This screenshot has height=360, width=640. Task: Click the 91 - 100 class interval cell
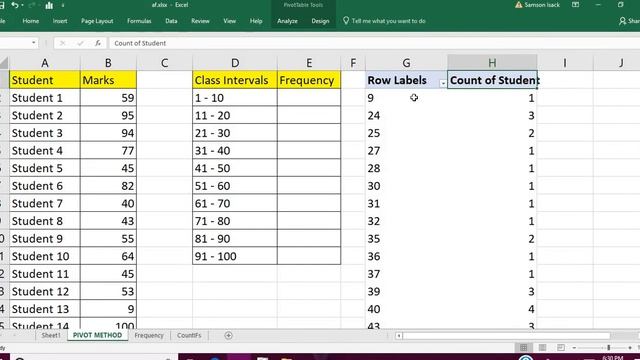coord(235,256)
